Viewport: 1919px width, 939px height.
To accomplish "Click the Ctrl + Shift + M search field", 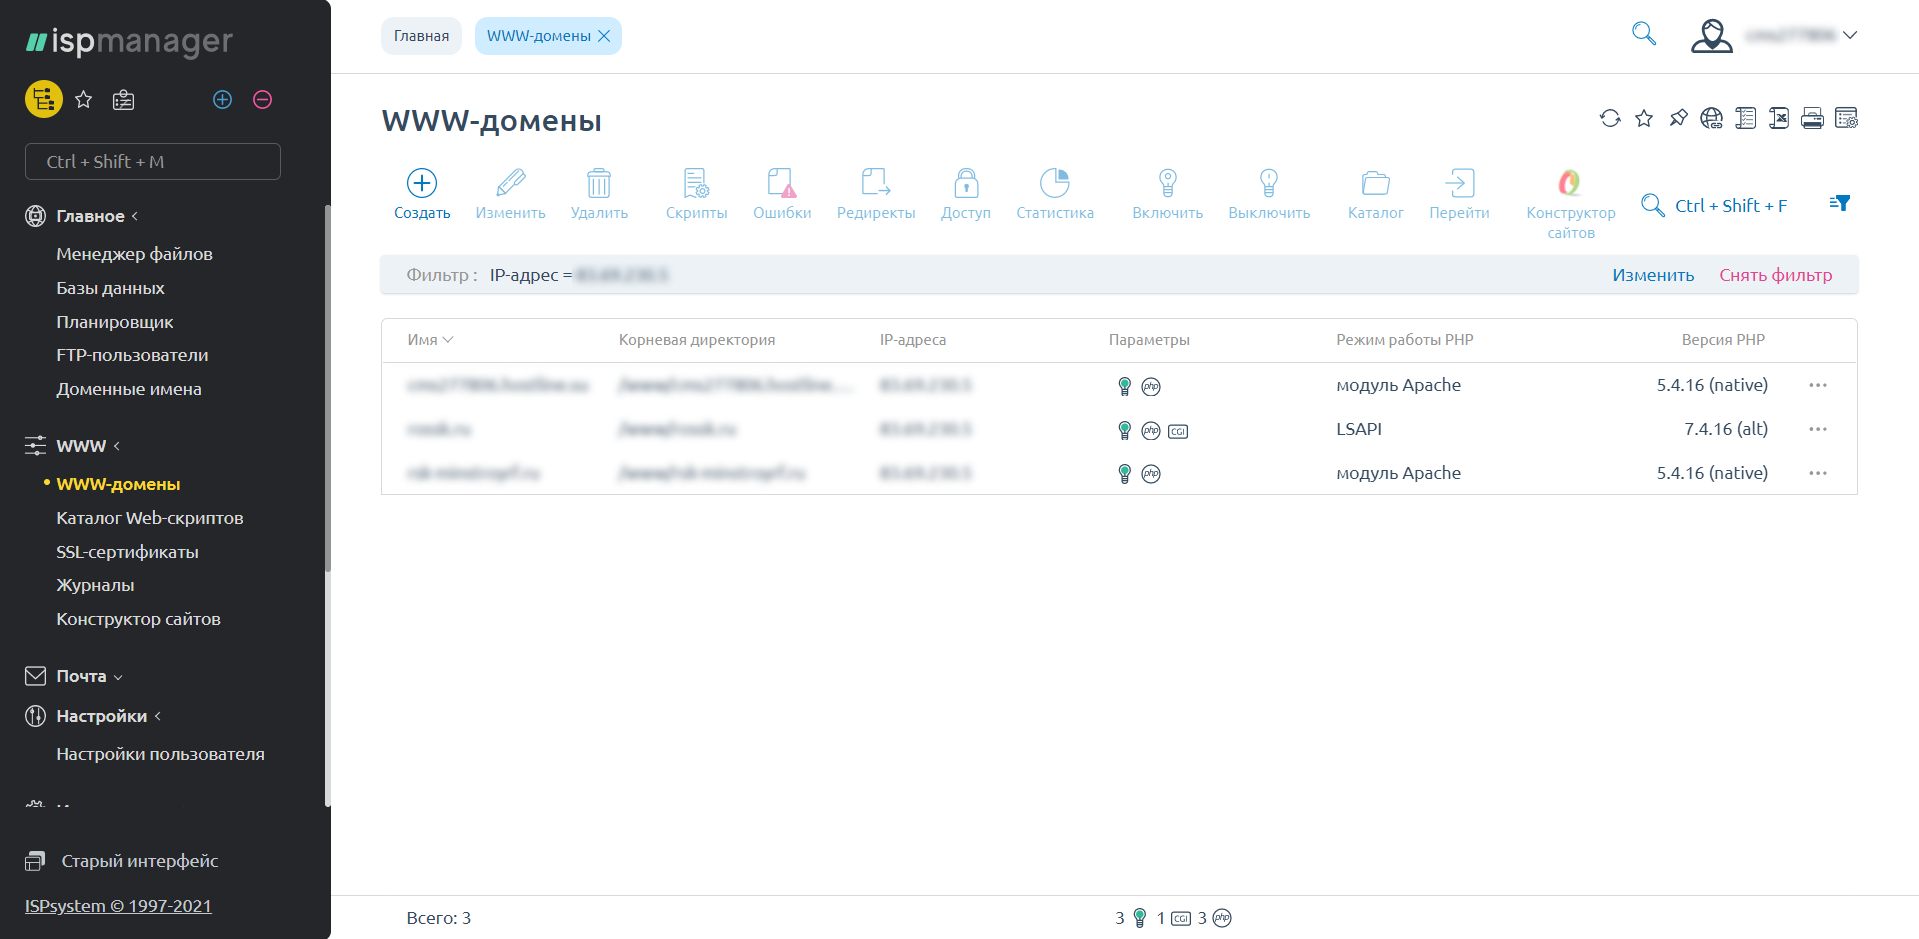I will point(153,162).
